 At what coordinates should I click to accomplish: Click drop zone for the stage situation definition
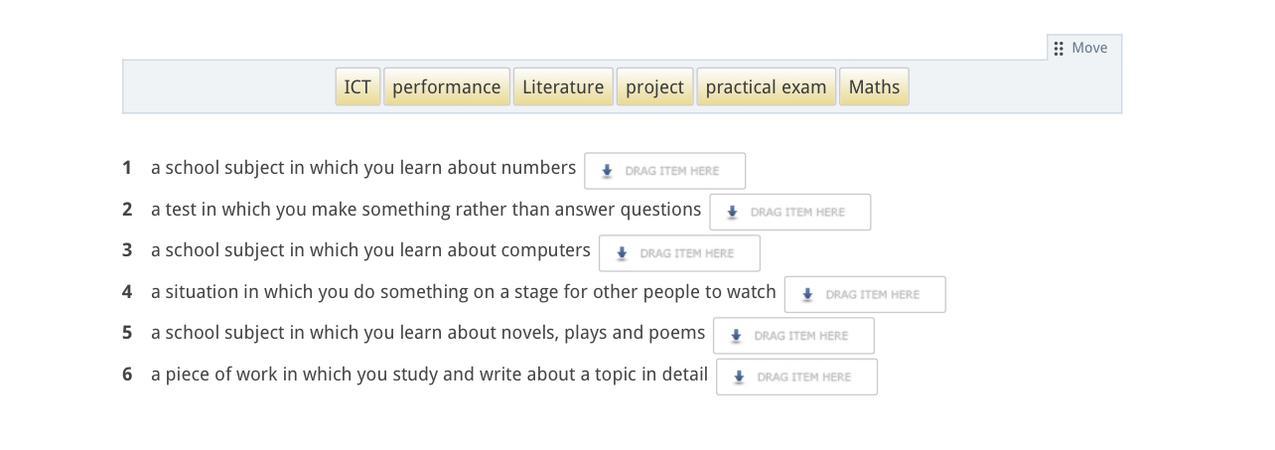click(865, 295)
